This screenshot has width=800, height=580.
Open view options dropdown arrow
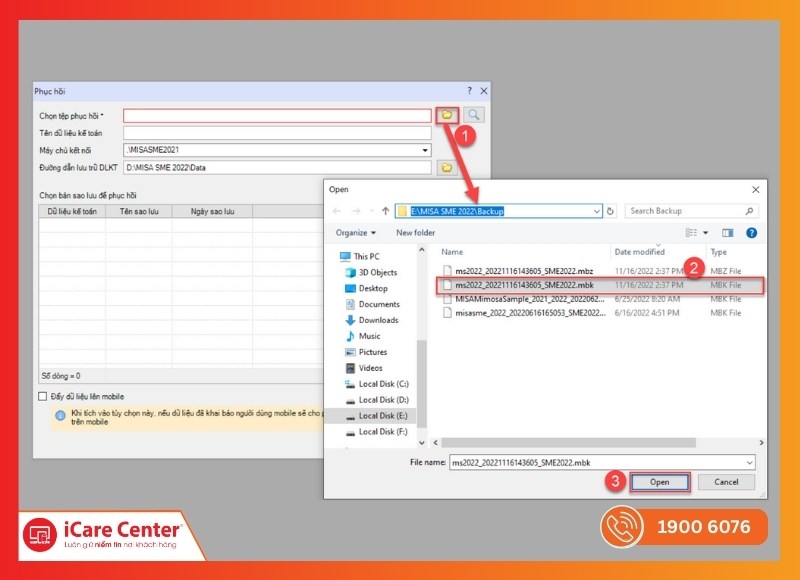click(x=706, y=233)
